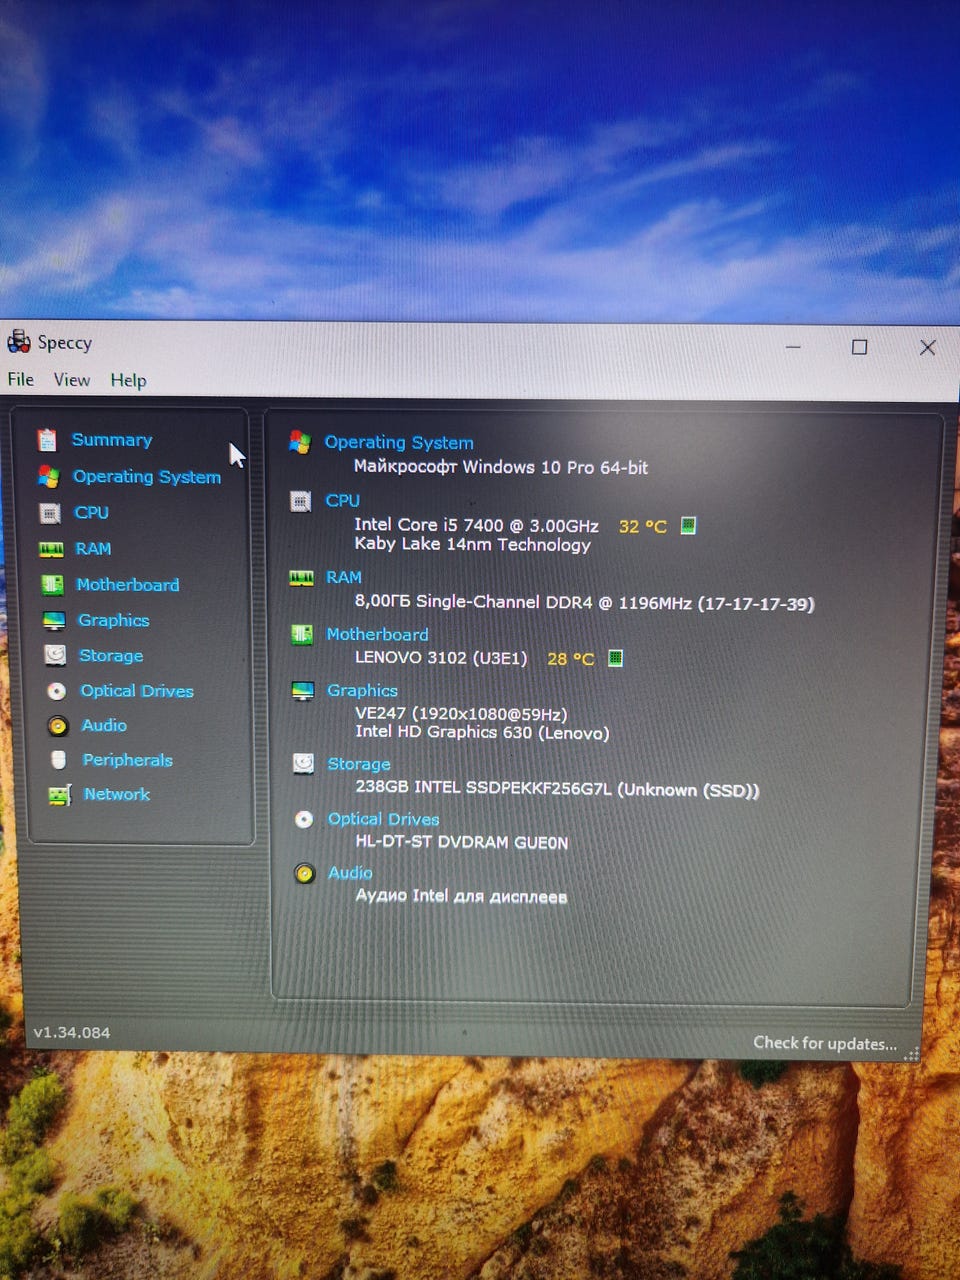Show Optical Drives from sidebar
Screen dimensions: 960x1280
[137, 691]
